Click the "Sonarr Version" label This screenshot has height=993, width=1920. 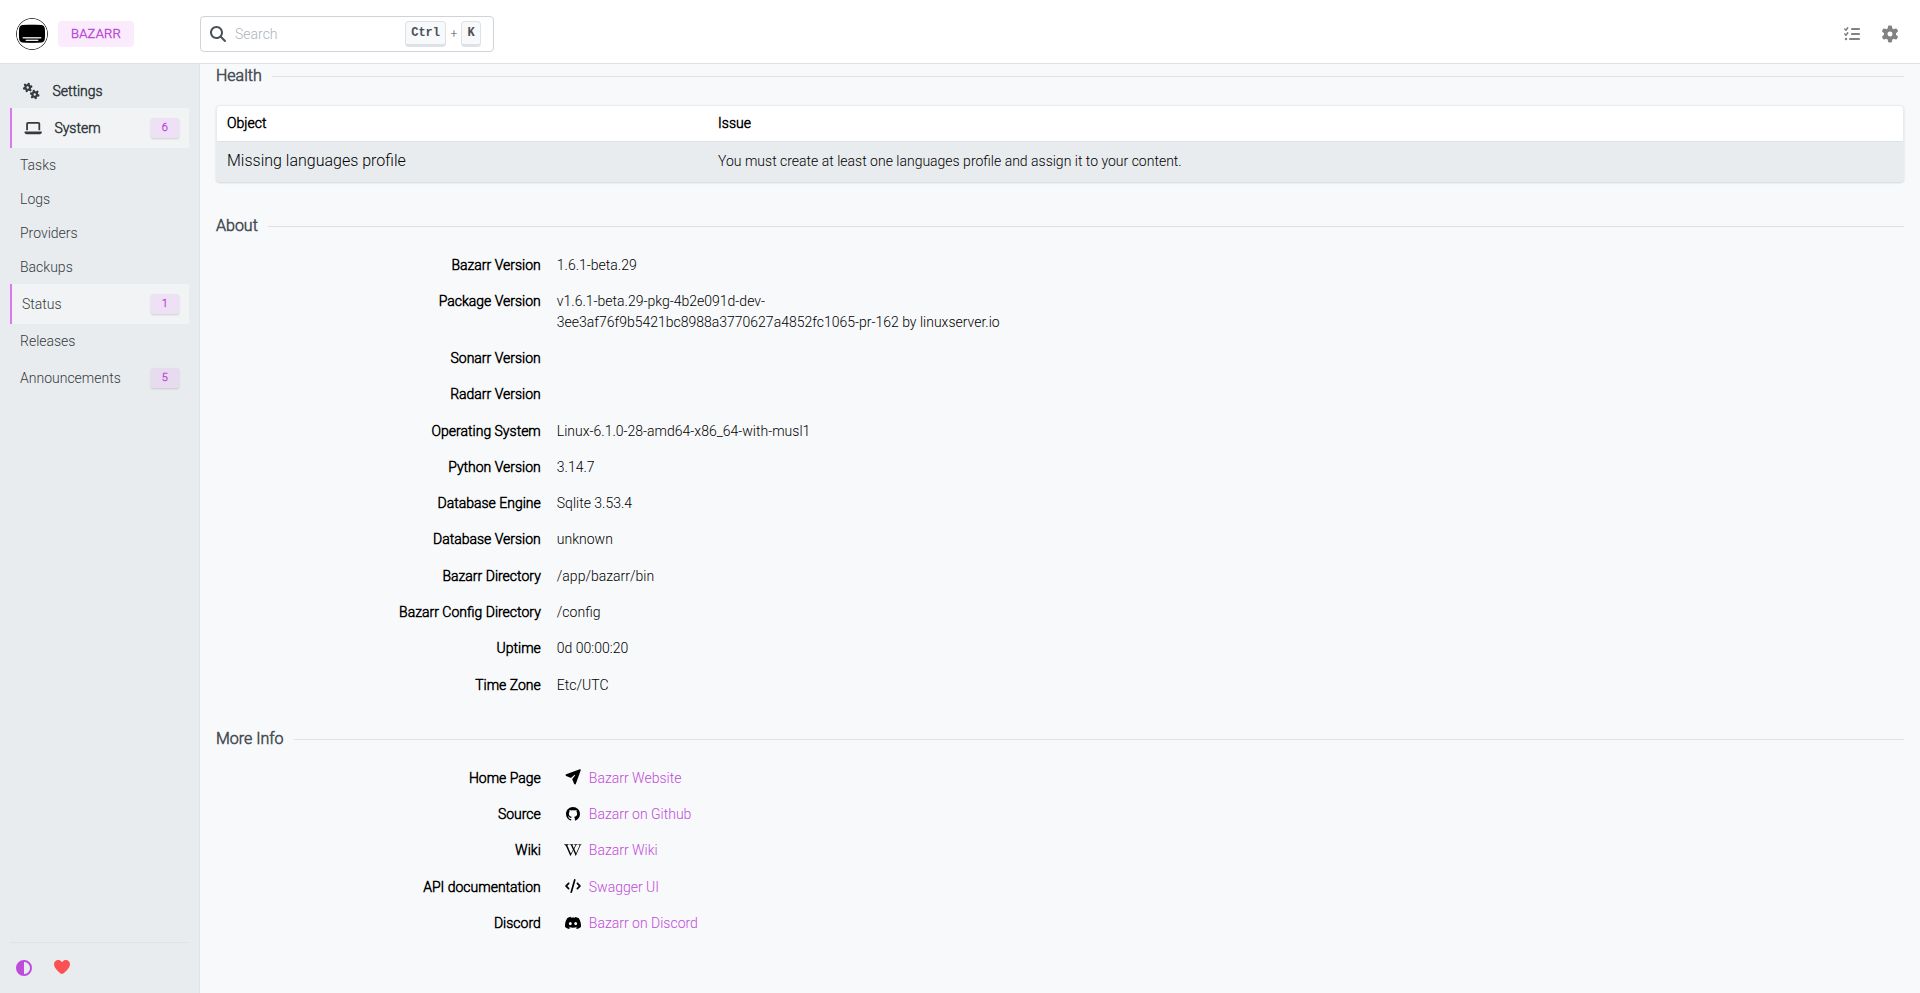(495, 358)
